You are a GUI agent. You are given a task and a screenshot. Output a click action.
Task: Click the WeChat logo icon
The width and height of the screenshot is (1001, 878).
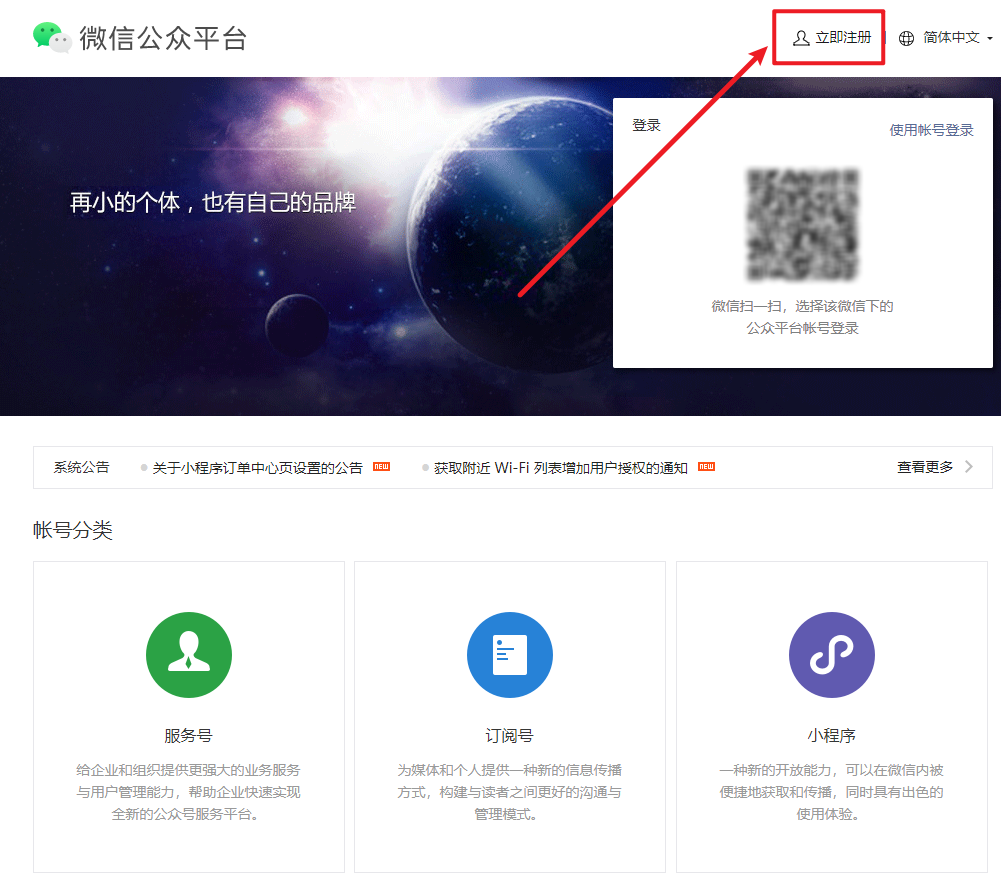pyautogui.click(x=52, y=38)
